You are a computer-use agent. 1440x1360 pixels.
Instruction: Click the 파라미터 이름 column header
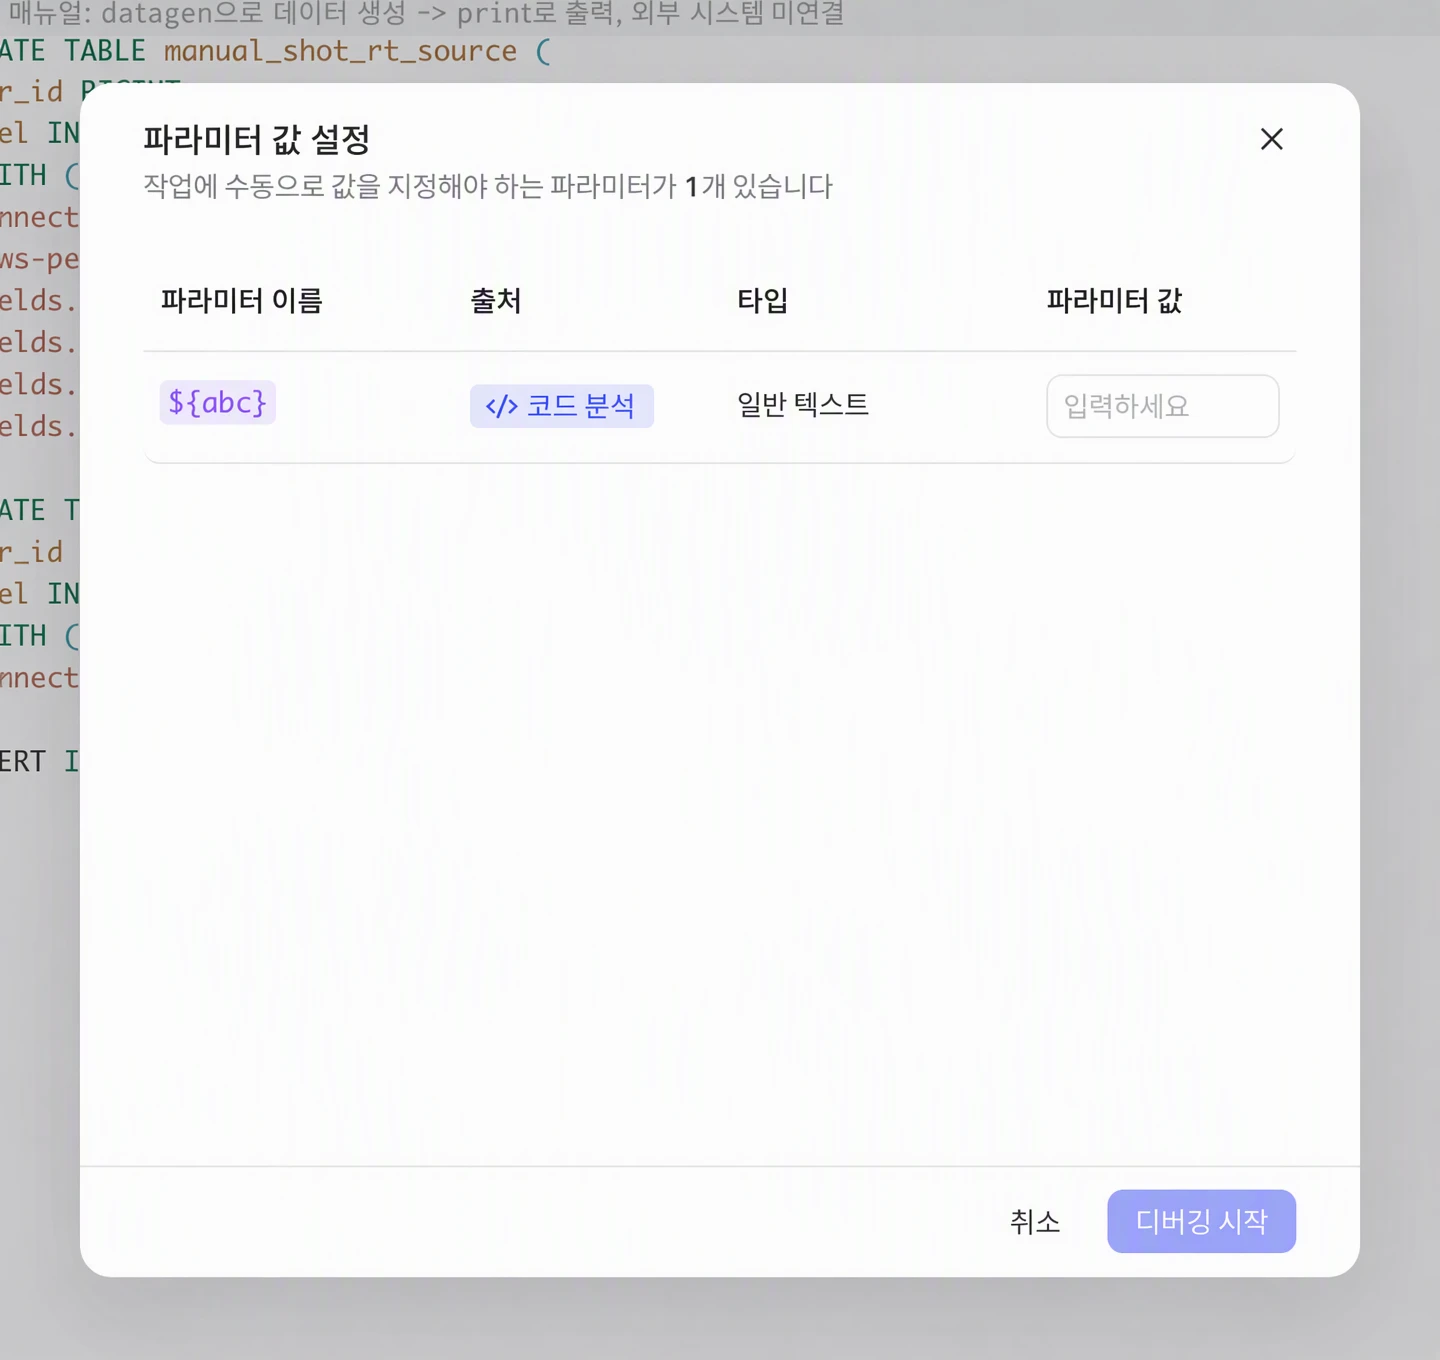pos(242,300)
